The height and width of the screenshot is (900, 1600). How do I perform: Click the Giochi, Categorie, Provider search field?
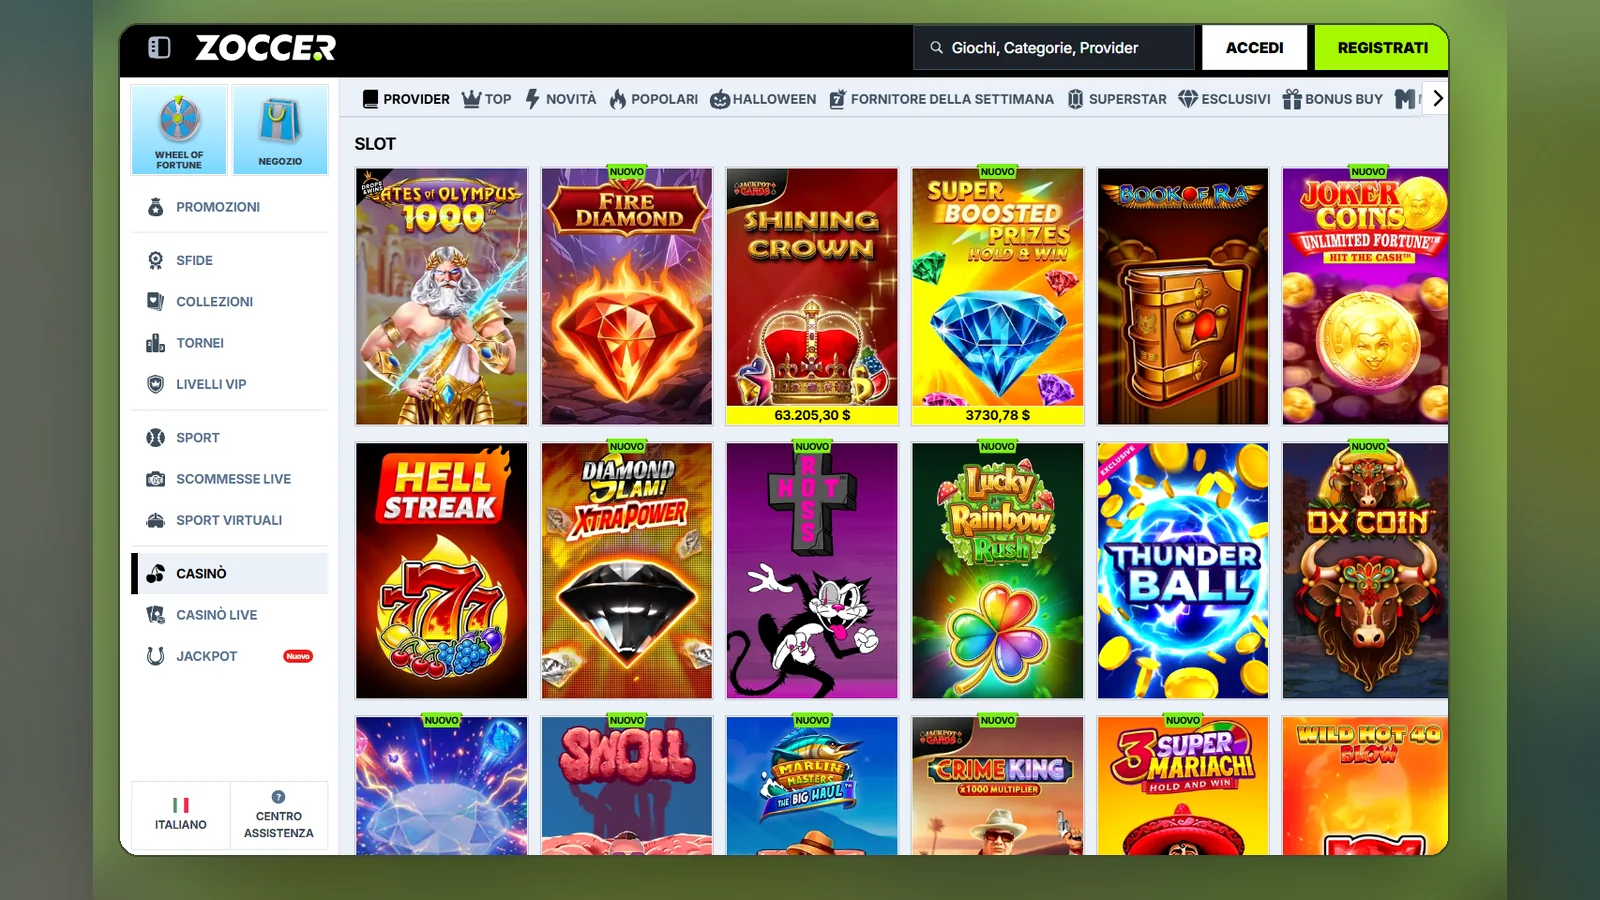point(1054,48)
